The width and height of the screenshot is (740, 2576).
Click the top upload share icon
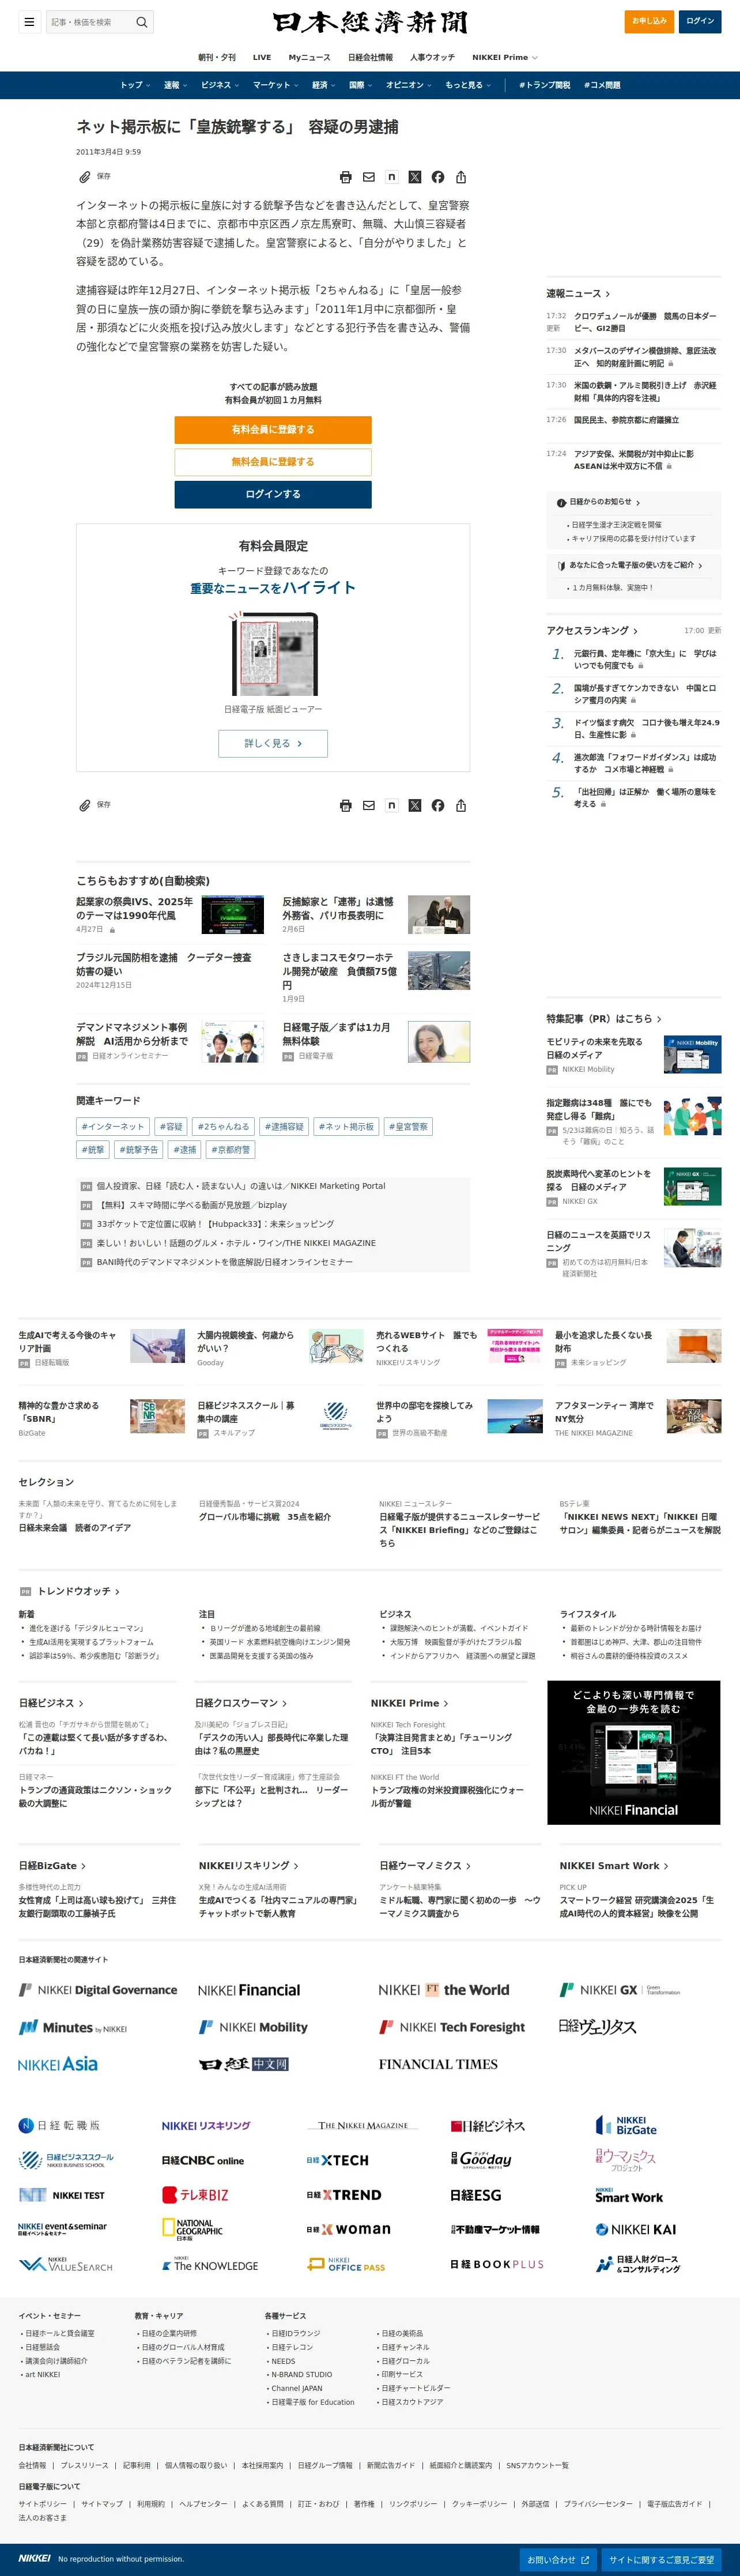click(x=460, y=177)
